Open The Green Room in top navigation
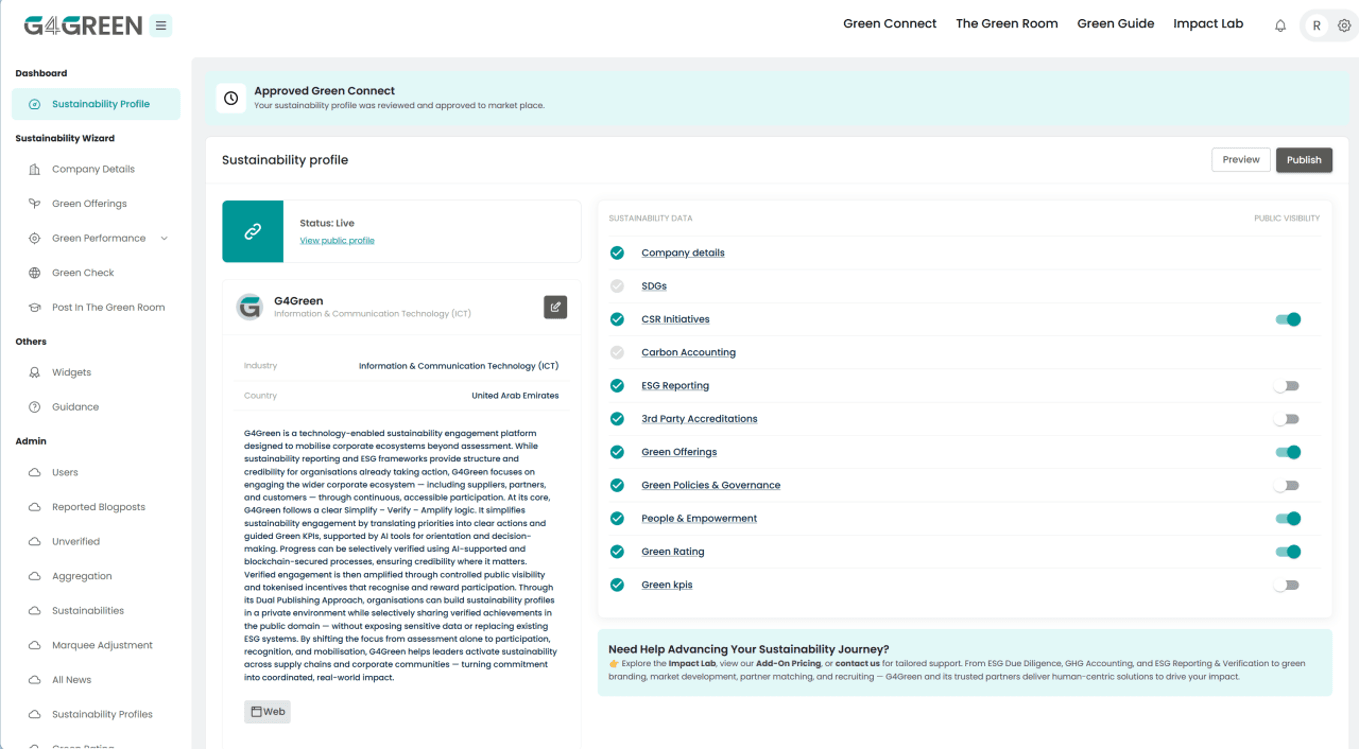This screenshot has width=1359, height=750. click(1007, 24)
